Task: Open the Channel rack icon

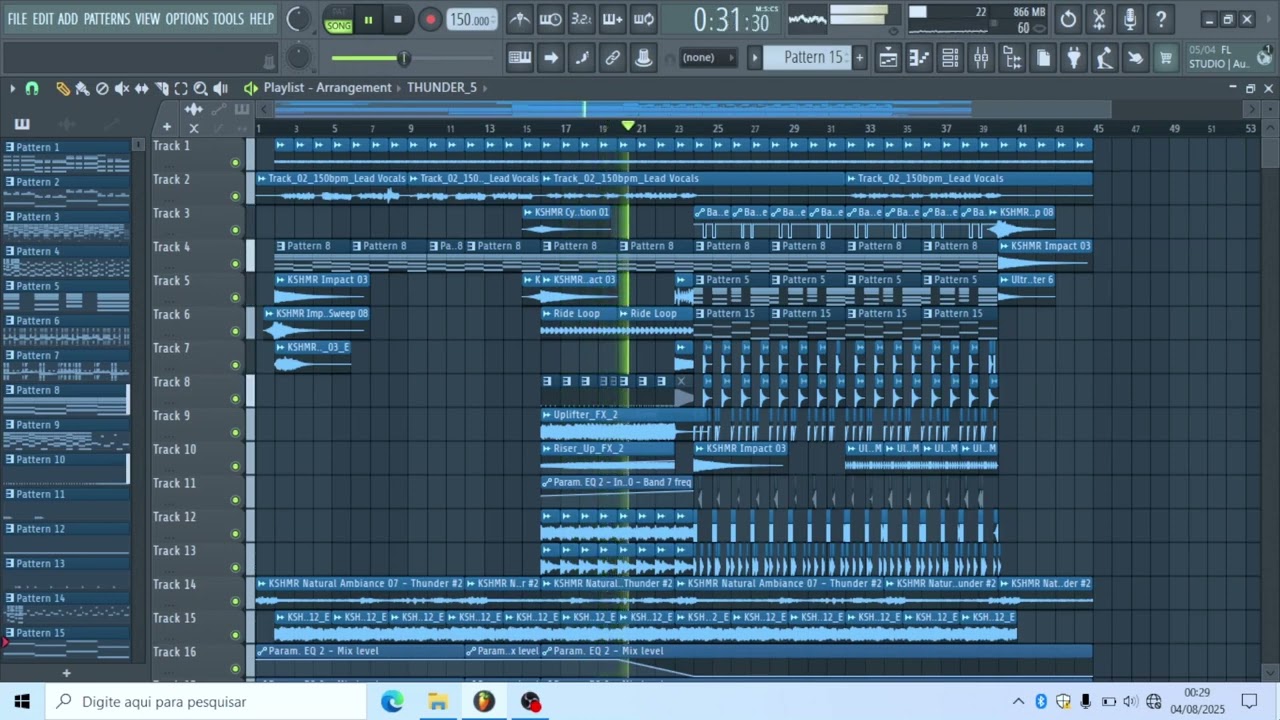Action: [950, 58]
